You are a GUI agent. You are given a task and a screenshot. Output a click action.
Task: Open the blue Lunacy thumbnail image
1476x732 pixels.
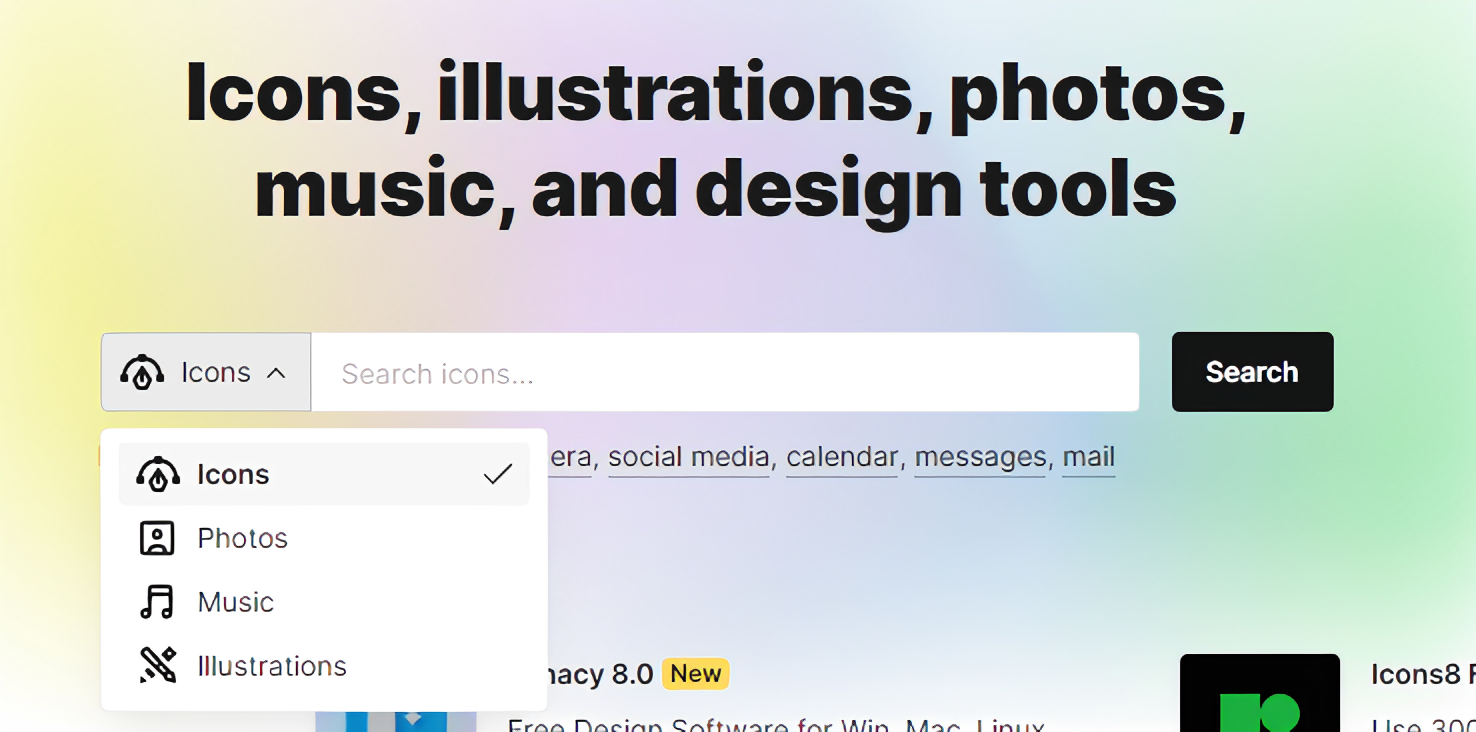(x=396, y=721)
